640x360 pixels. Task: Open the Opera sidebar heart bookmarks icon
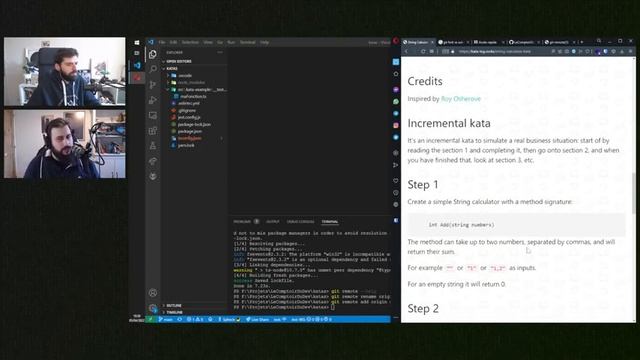point(396,180)
